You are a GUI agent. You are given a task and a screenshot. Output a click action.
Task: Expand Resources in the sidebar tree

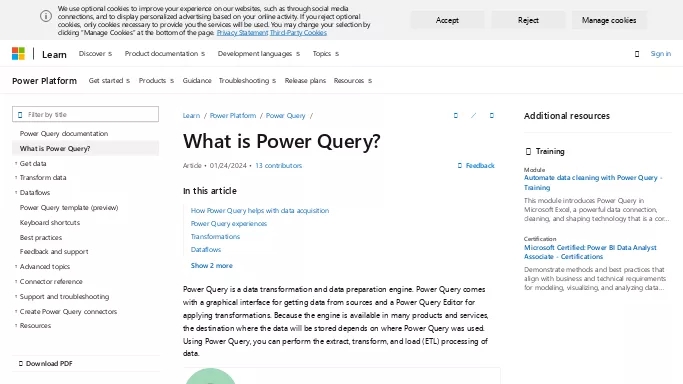tap(35, 326)
